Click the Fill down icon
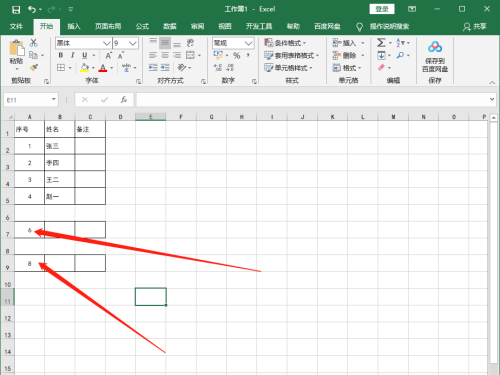 click(x=381, y=55)
